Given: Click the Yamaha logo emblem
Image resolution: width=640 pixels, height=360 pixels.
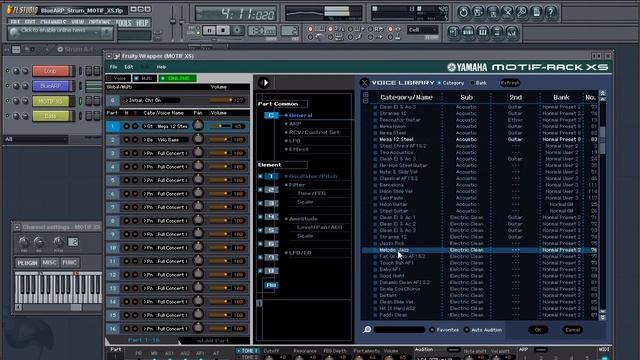Looking at the screenshot, I should [451, 67].
